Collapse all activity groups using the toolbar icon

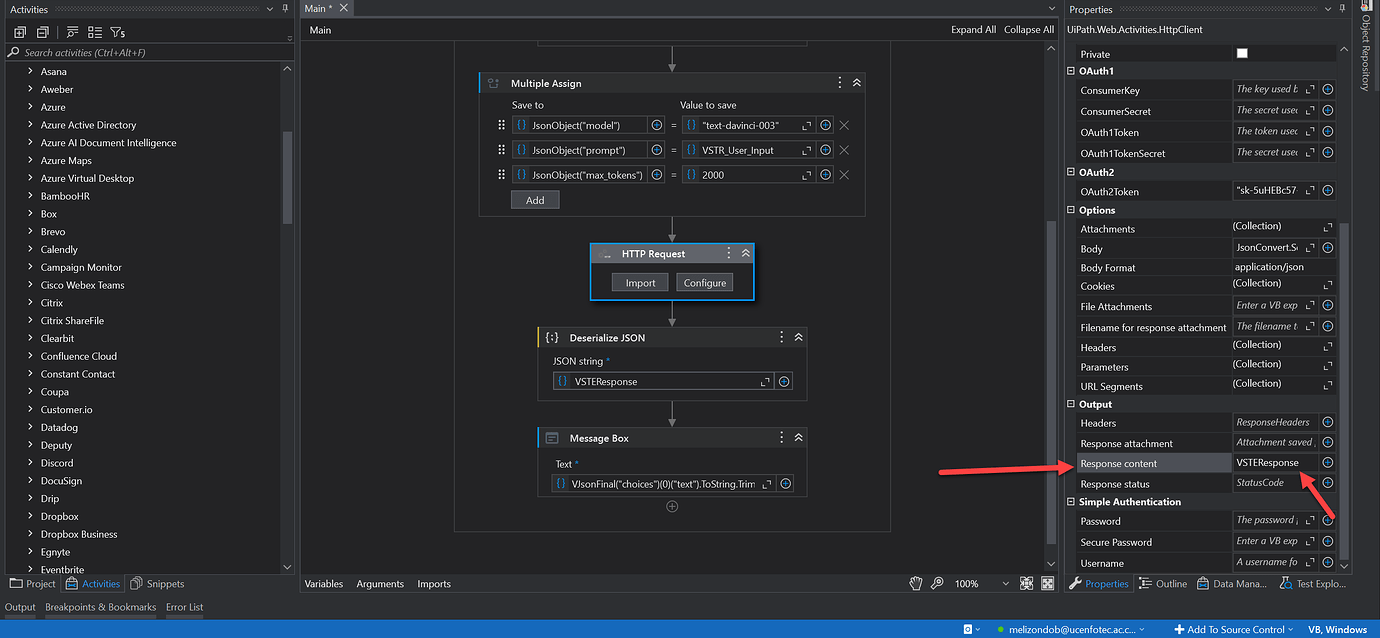[41, 32]
